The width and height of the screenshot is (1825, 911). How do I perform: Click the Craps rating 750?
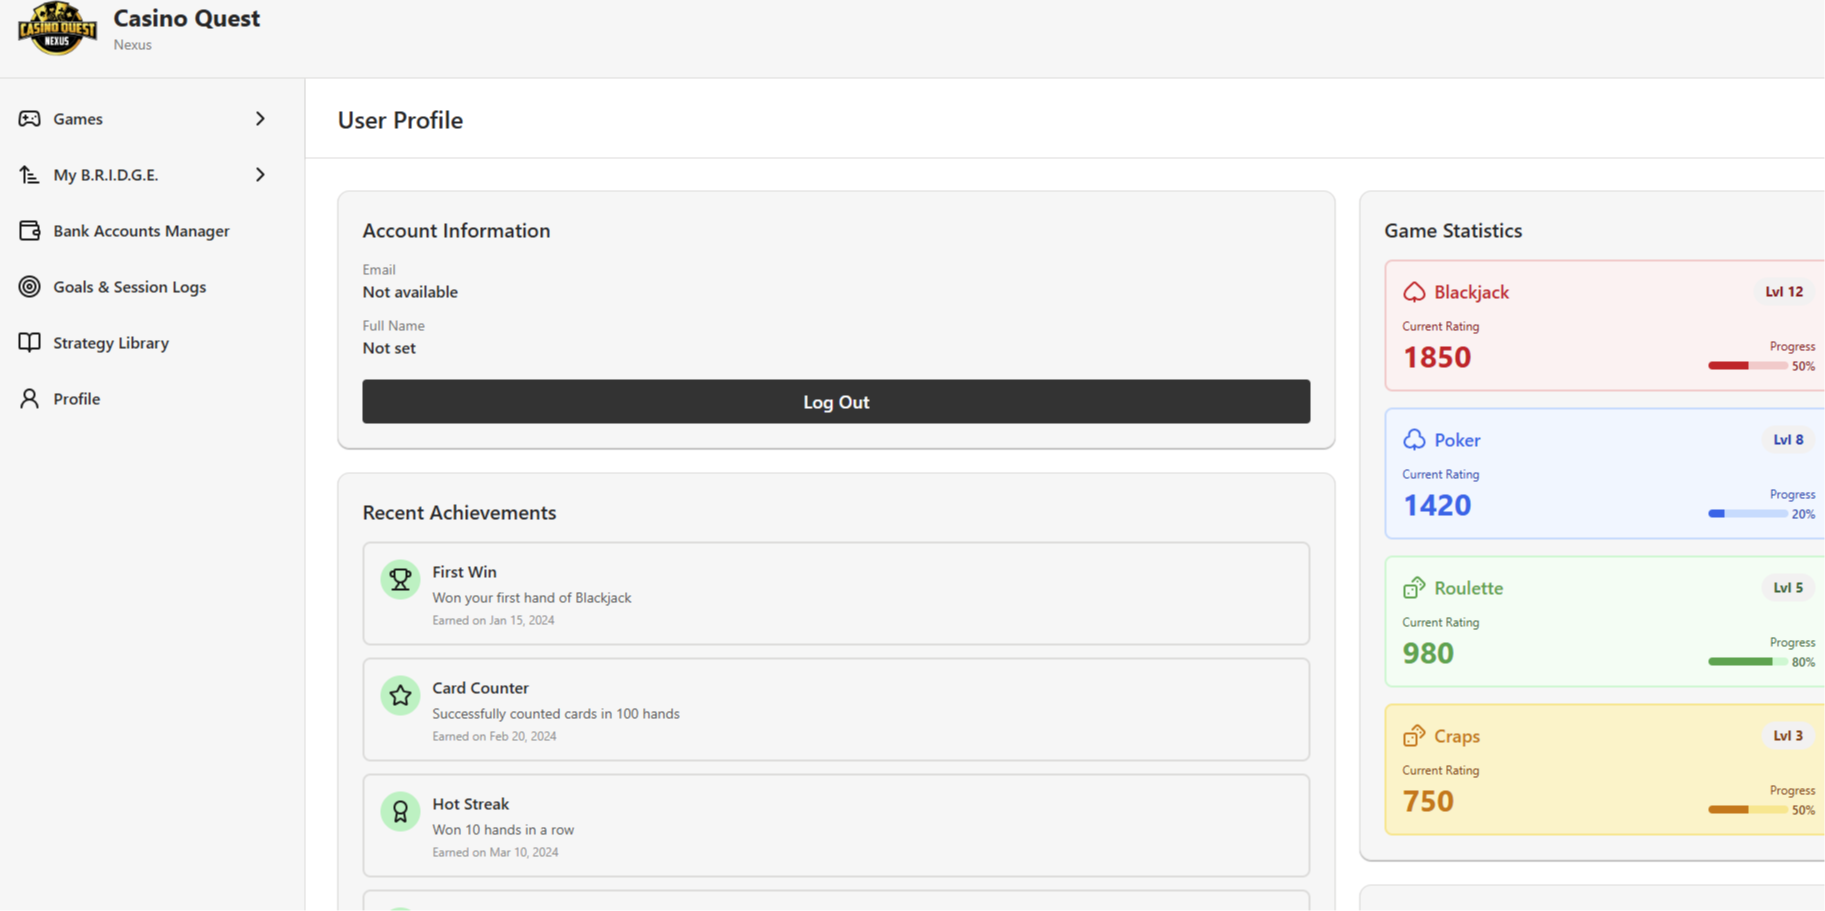coord(1428,801)
